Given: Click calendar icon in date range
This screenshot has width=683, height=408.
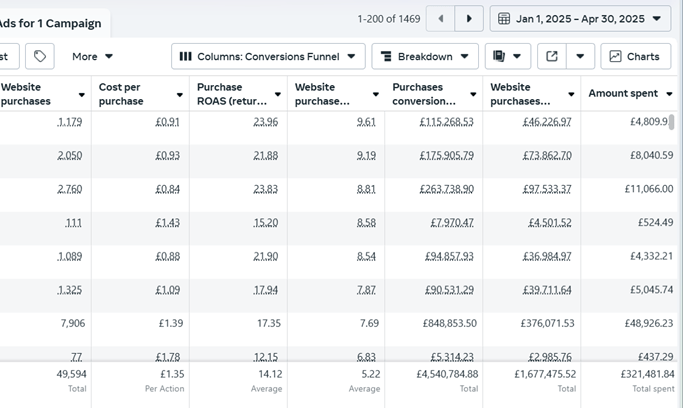Looking at the screenshot, I should coord(505,19).
